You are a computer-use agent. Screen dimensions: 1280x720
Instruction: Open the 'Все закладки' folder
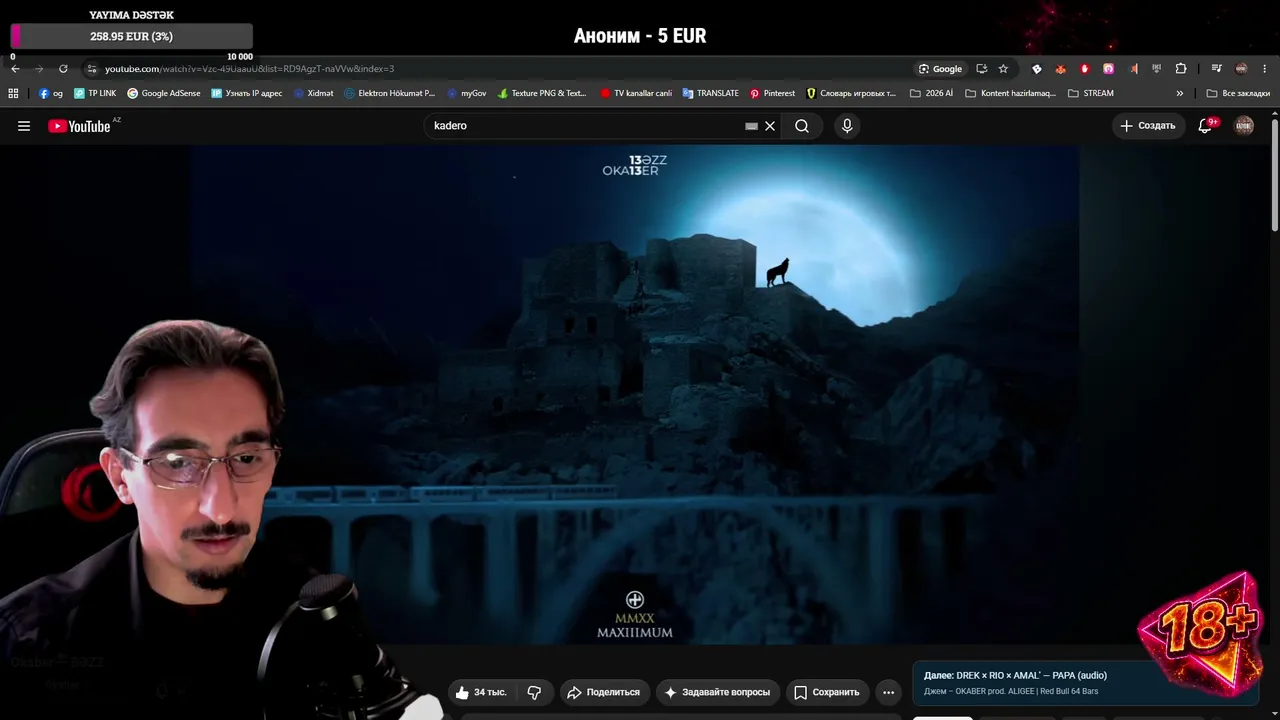tap(1238, 93)
